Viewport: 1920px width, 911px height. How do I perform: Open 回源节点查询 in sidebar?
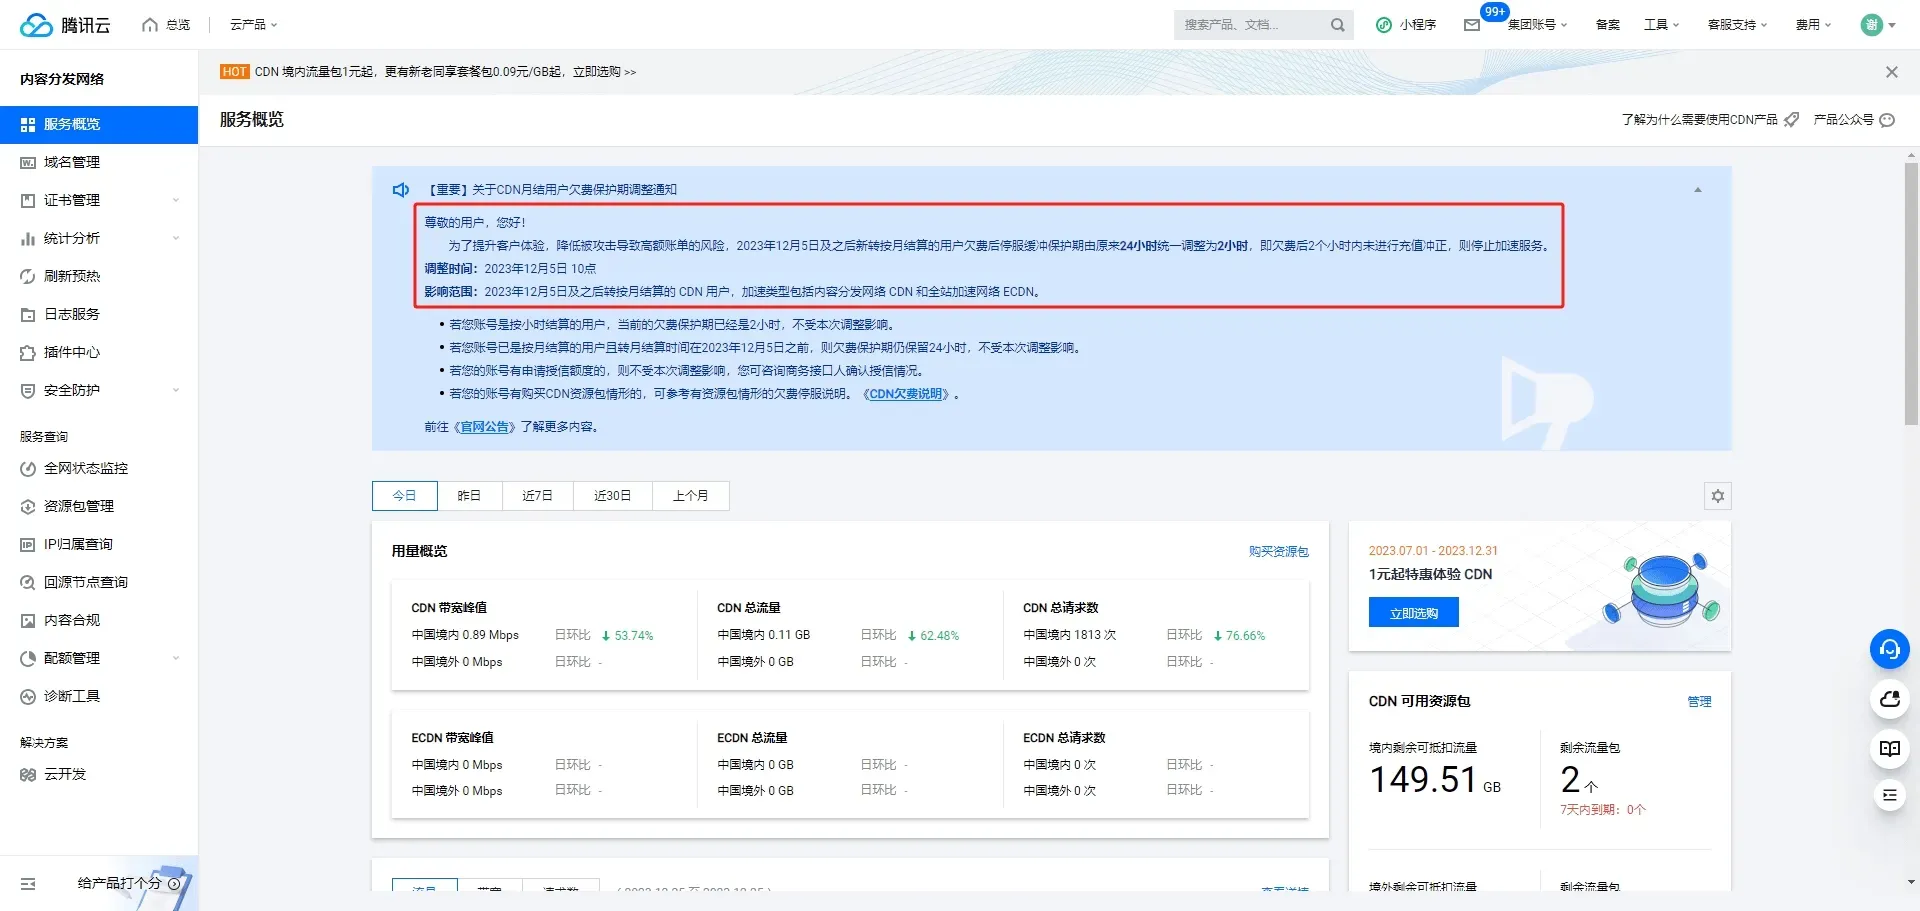coord(99,582)
